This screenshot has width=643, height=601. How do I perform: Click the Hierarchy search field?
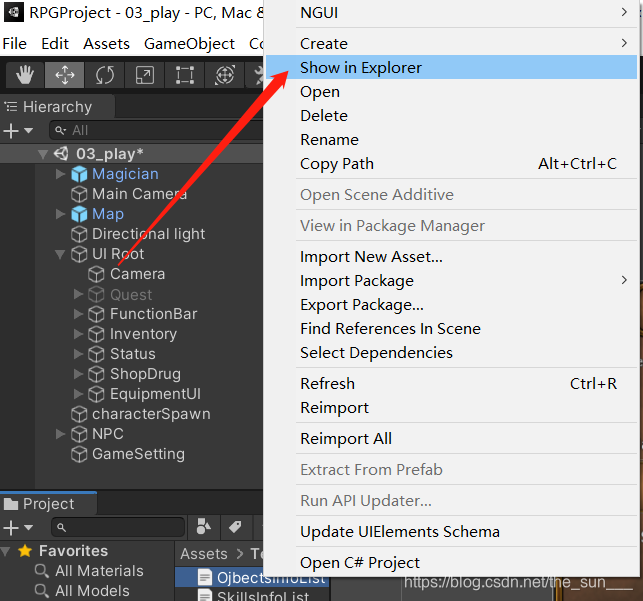[x=156, y=130]
